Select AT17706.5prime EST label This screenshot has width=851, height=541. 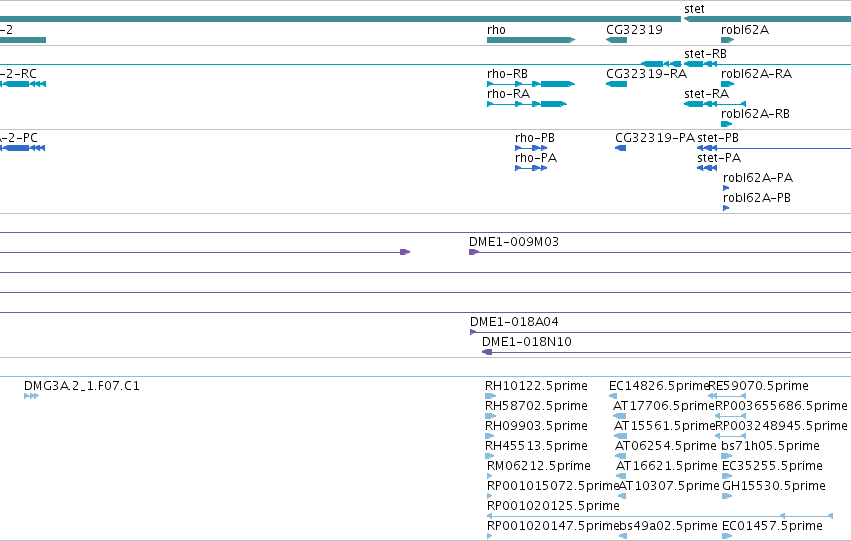pos(664,406)
